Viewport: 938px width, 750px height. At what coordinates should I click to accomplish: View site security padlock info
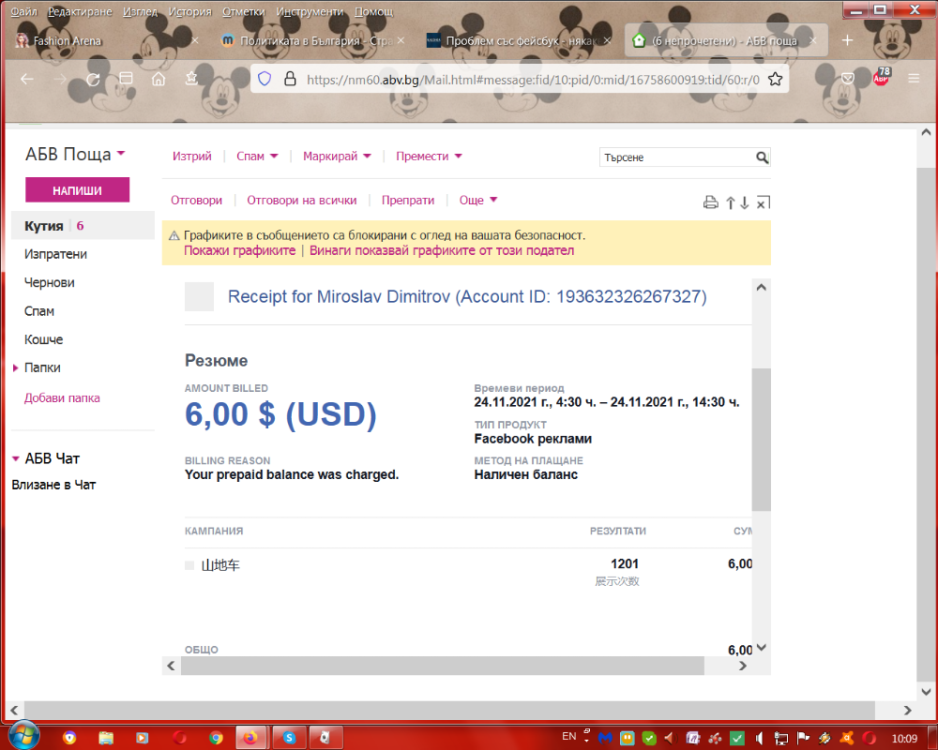[290, 79]
